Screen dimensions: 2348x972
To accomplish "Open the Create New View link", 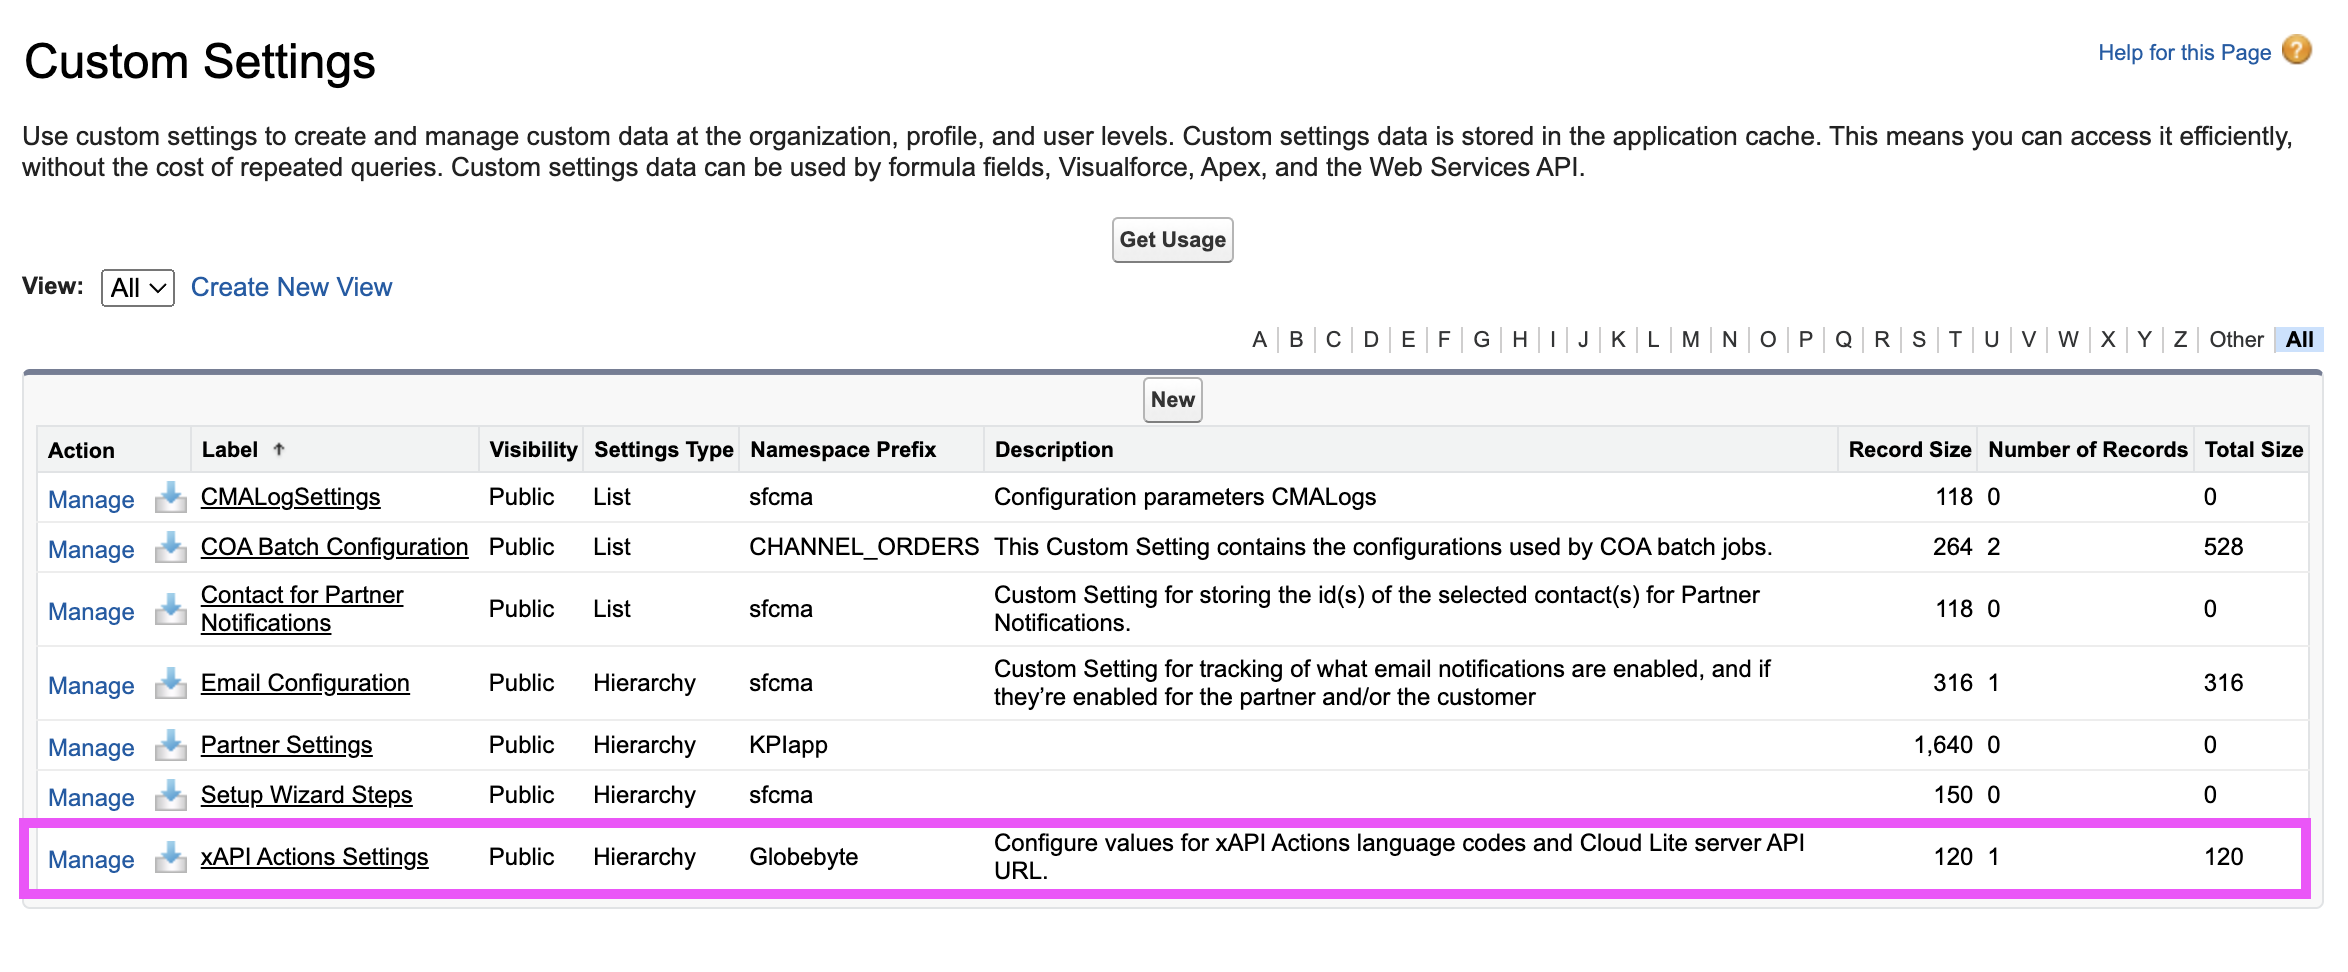I will 291,288.
